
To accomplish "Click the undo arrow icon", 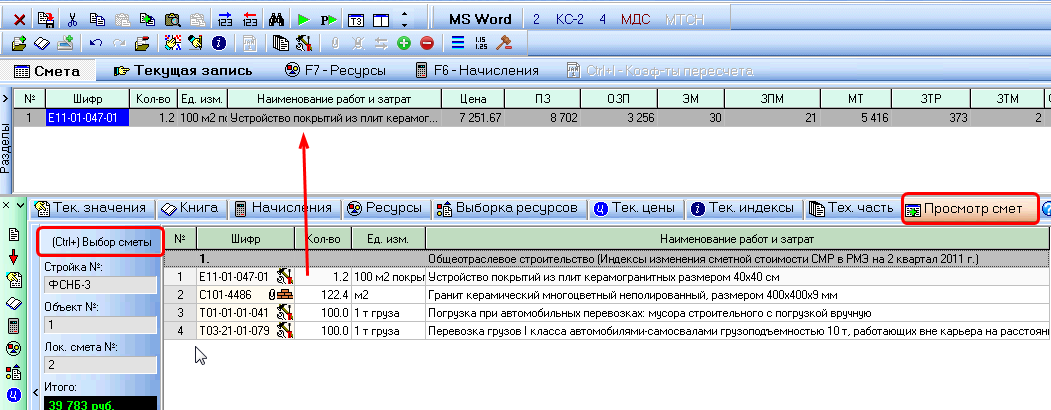I will [x=96, y=43].
